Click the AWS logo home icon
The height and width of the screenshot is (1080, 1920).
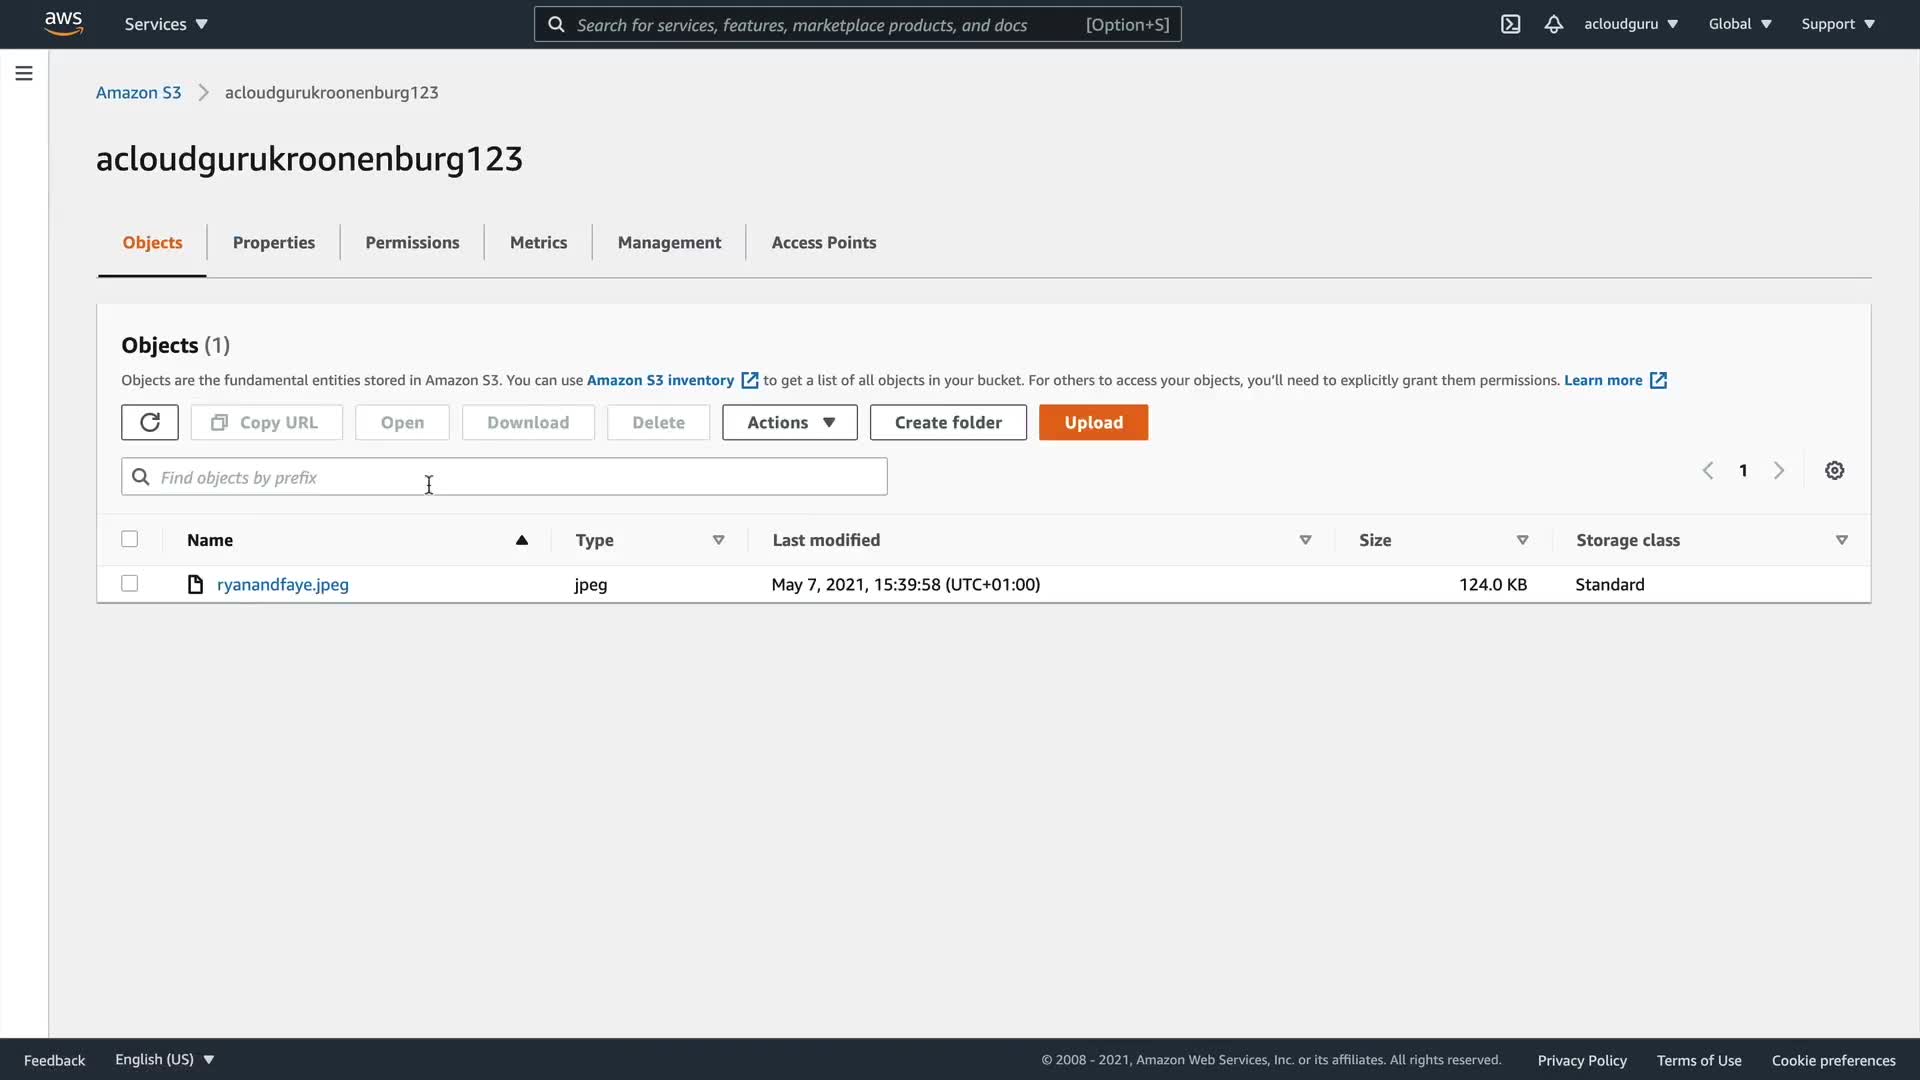(x=63, y=23)
